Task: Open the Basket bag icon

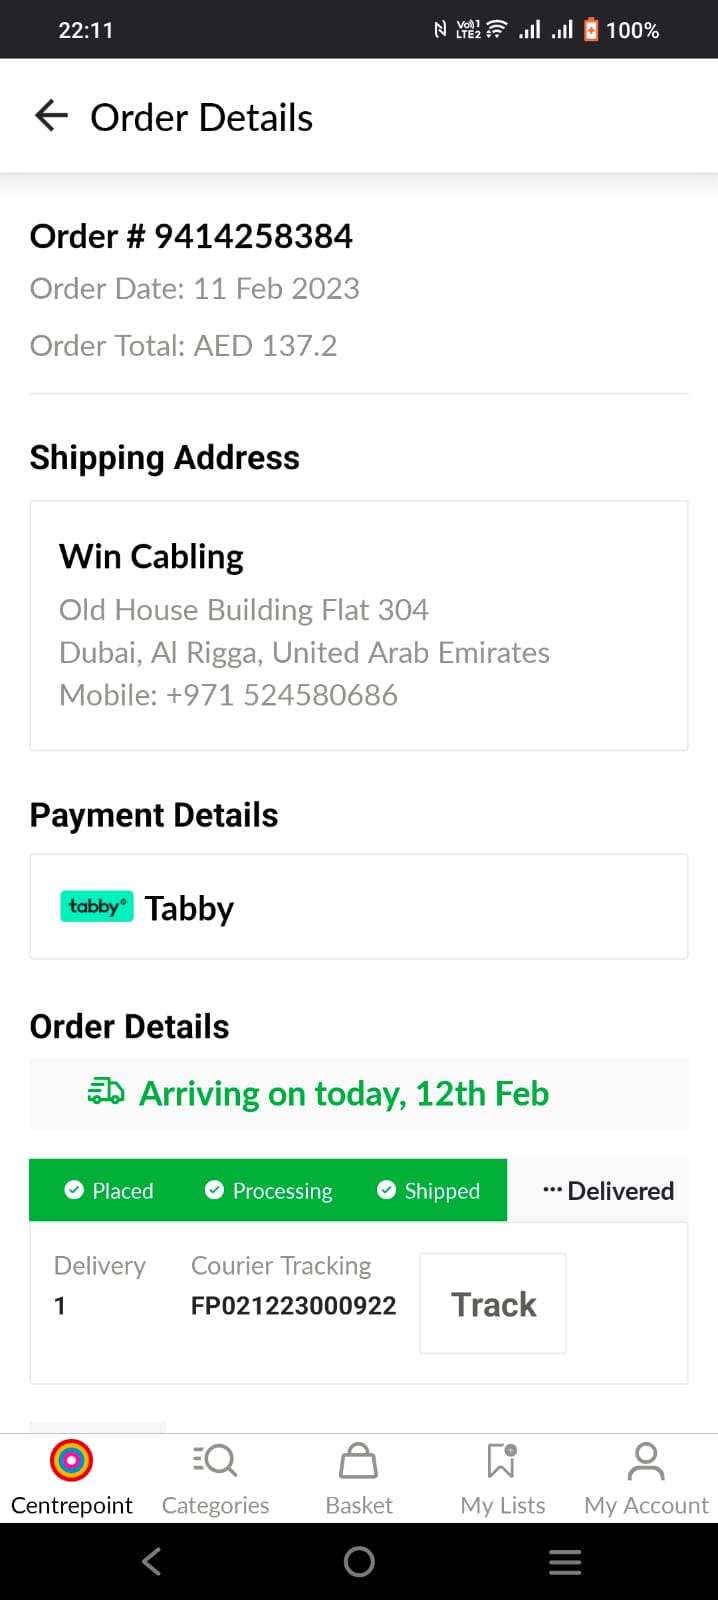Action: (359, 1461)
